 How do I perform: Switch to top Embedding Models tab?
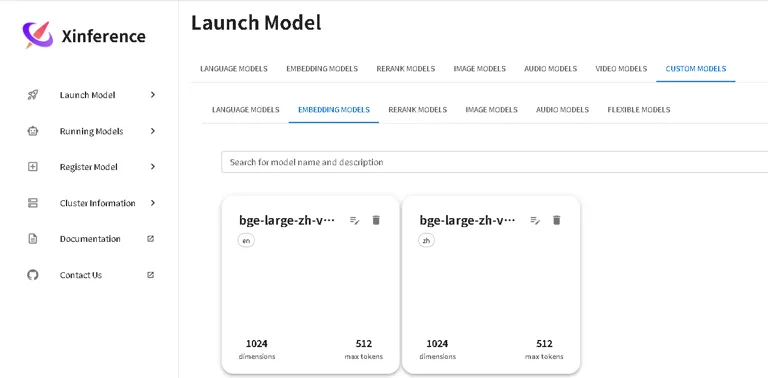[x=322, y=69]
